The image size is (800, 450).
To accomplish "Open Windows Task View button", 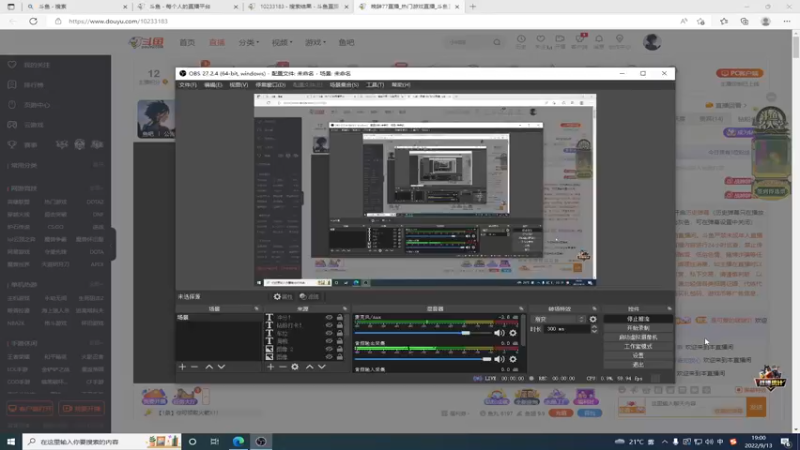I will [215, 441].
